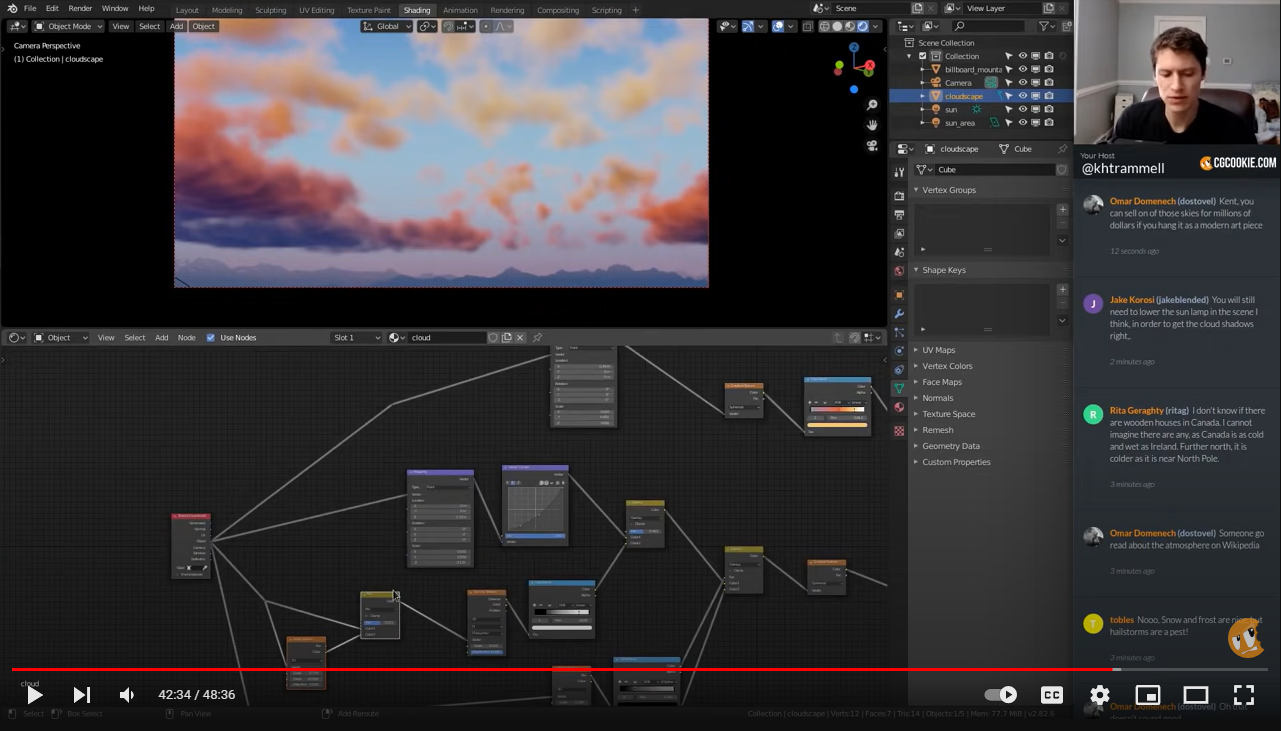1281x731 pixels.
Task: Switch to the UV Editing workspace tab
Action: (x=316, y=10)
